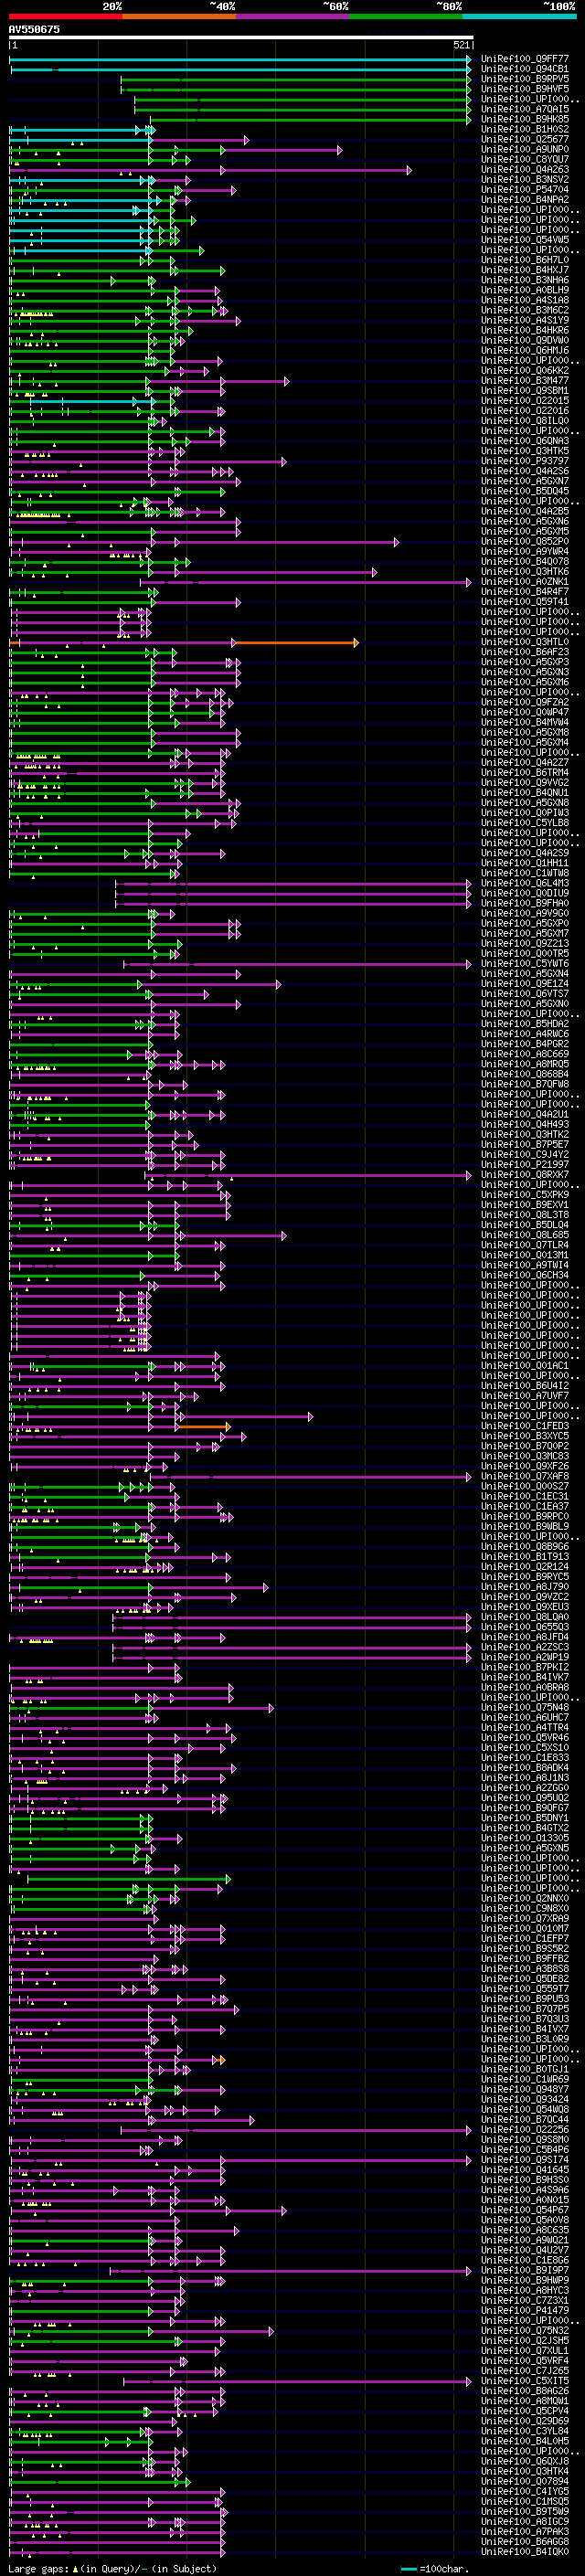Open hit UniRef100_B9HVF5
Image resolution: width=585 pixels, height=2576 pixels.
coord(525,89)
